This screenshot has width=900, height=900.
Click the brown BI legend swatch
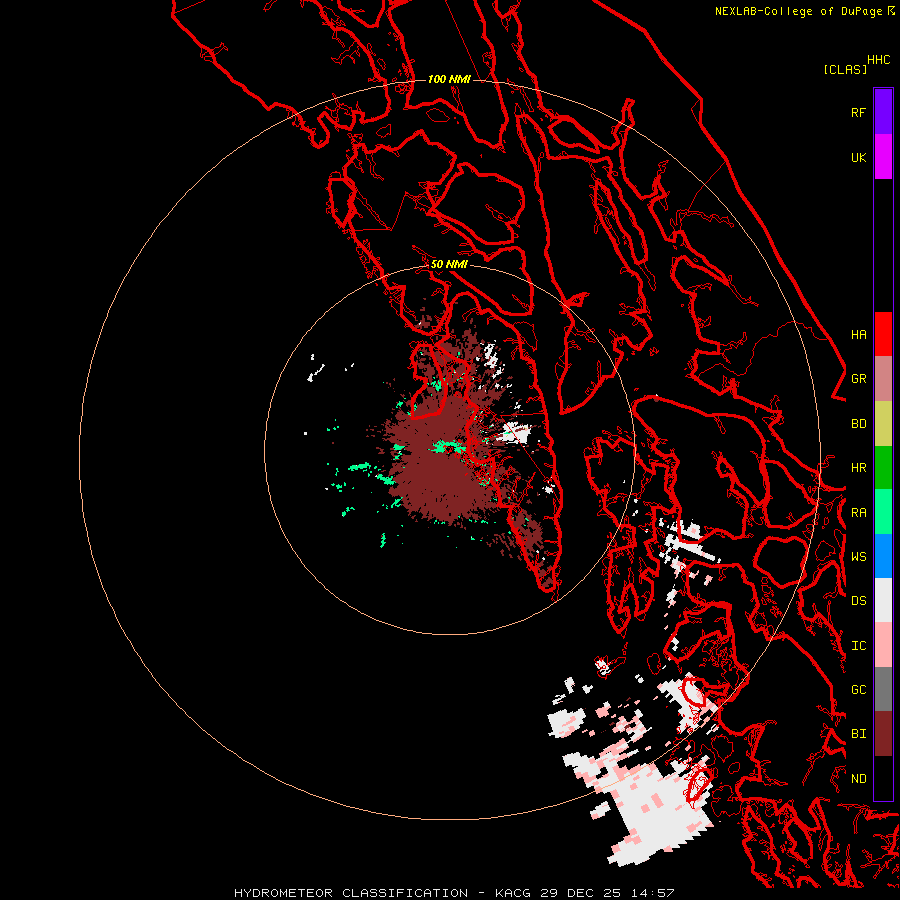click(x=883, y=734)
